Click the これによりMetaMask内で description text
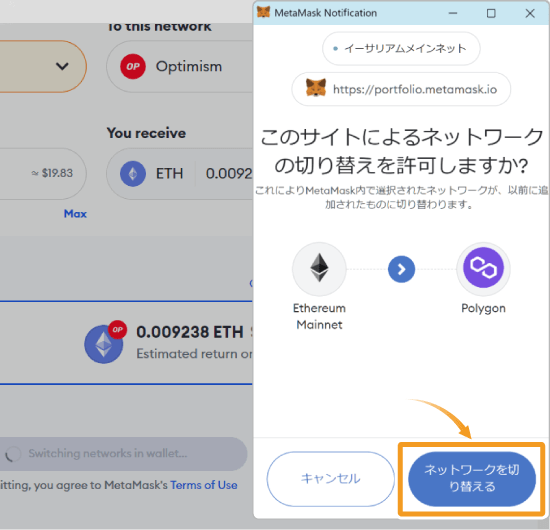550x530 pixels. 401,197
